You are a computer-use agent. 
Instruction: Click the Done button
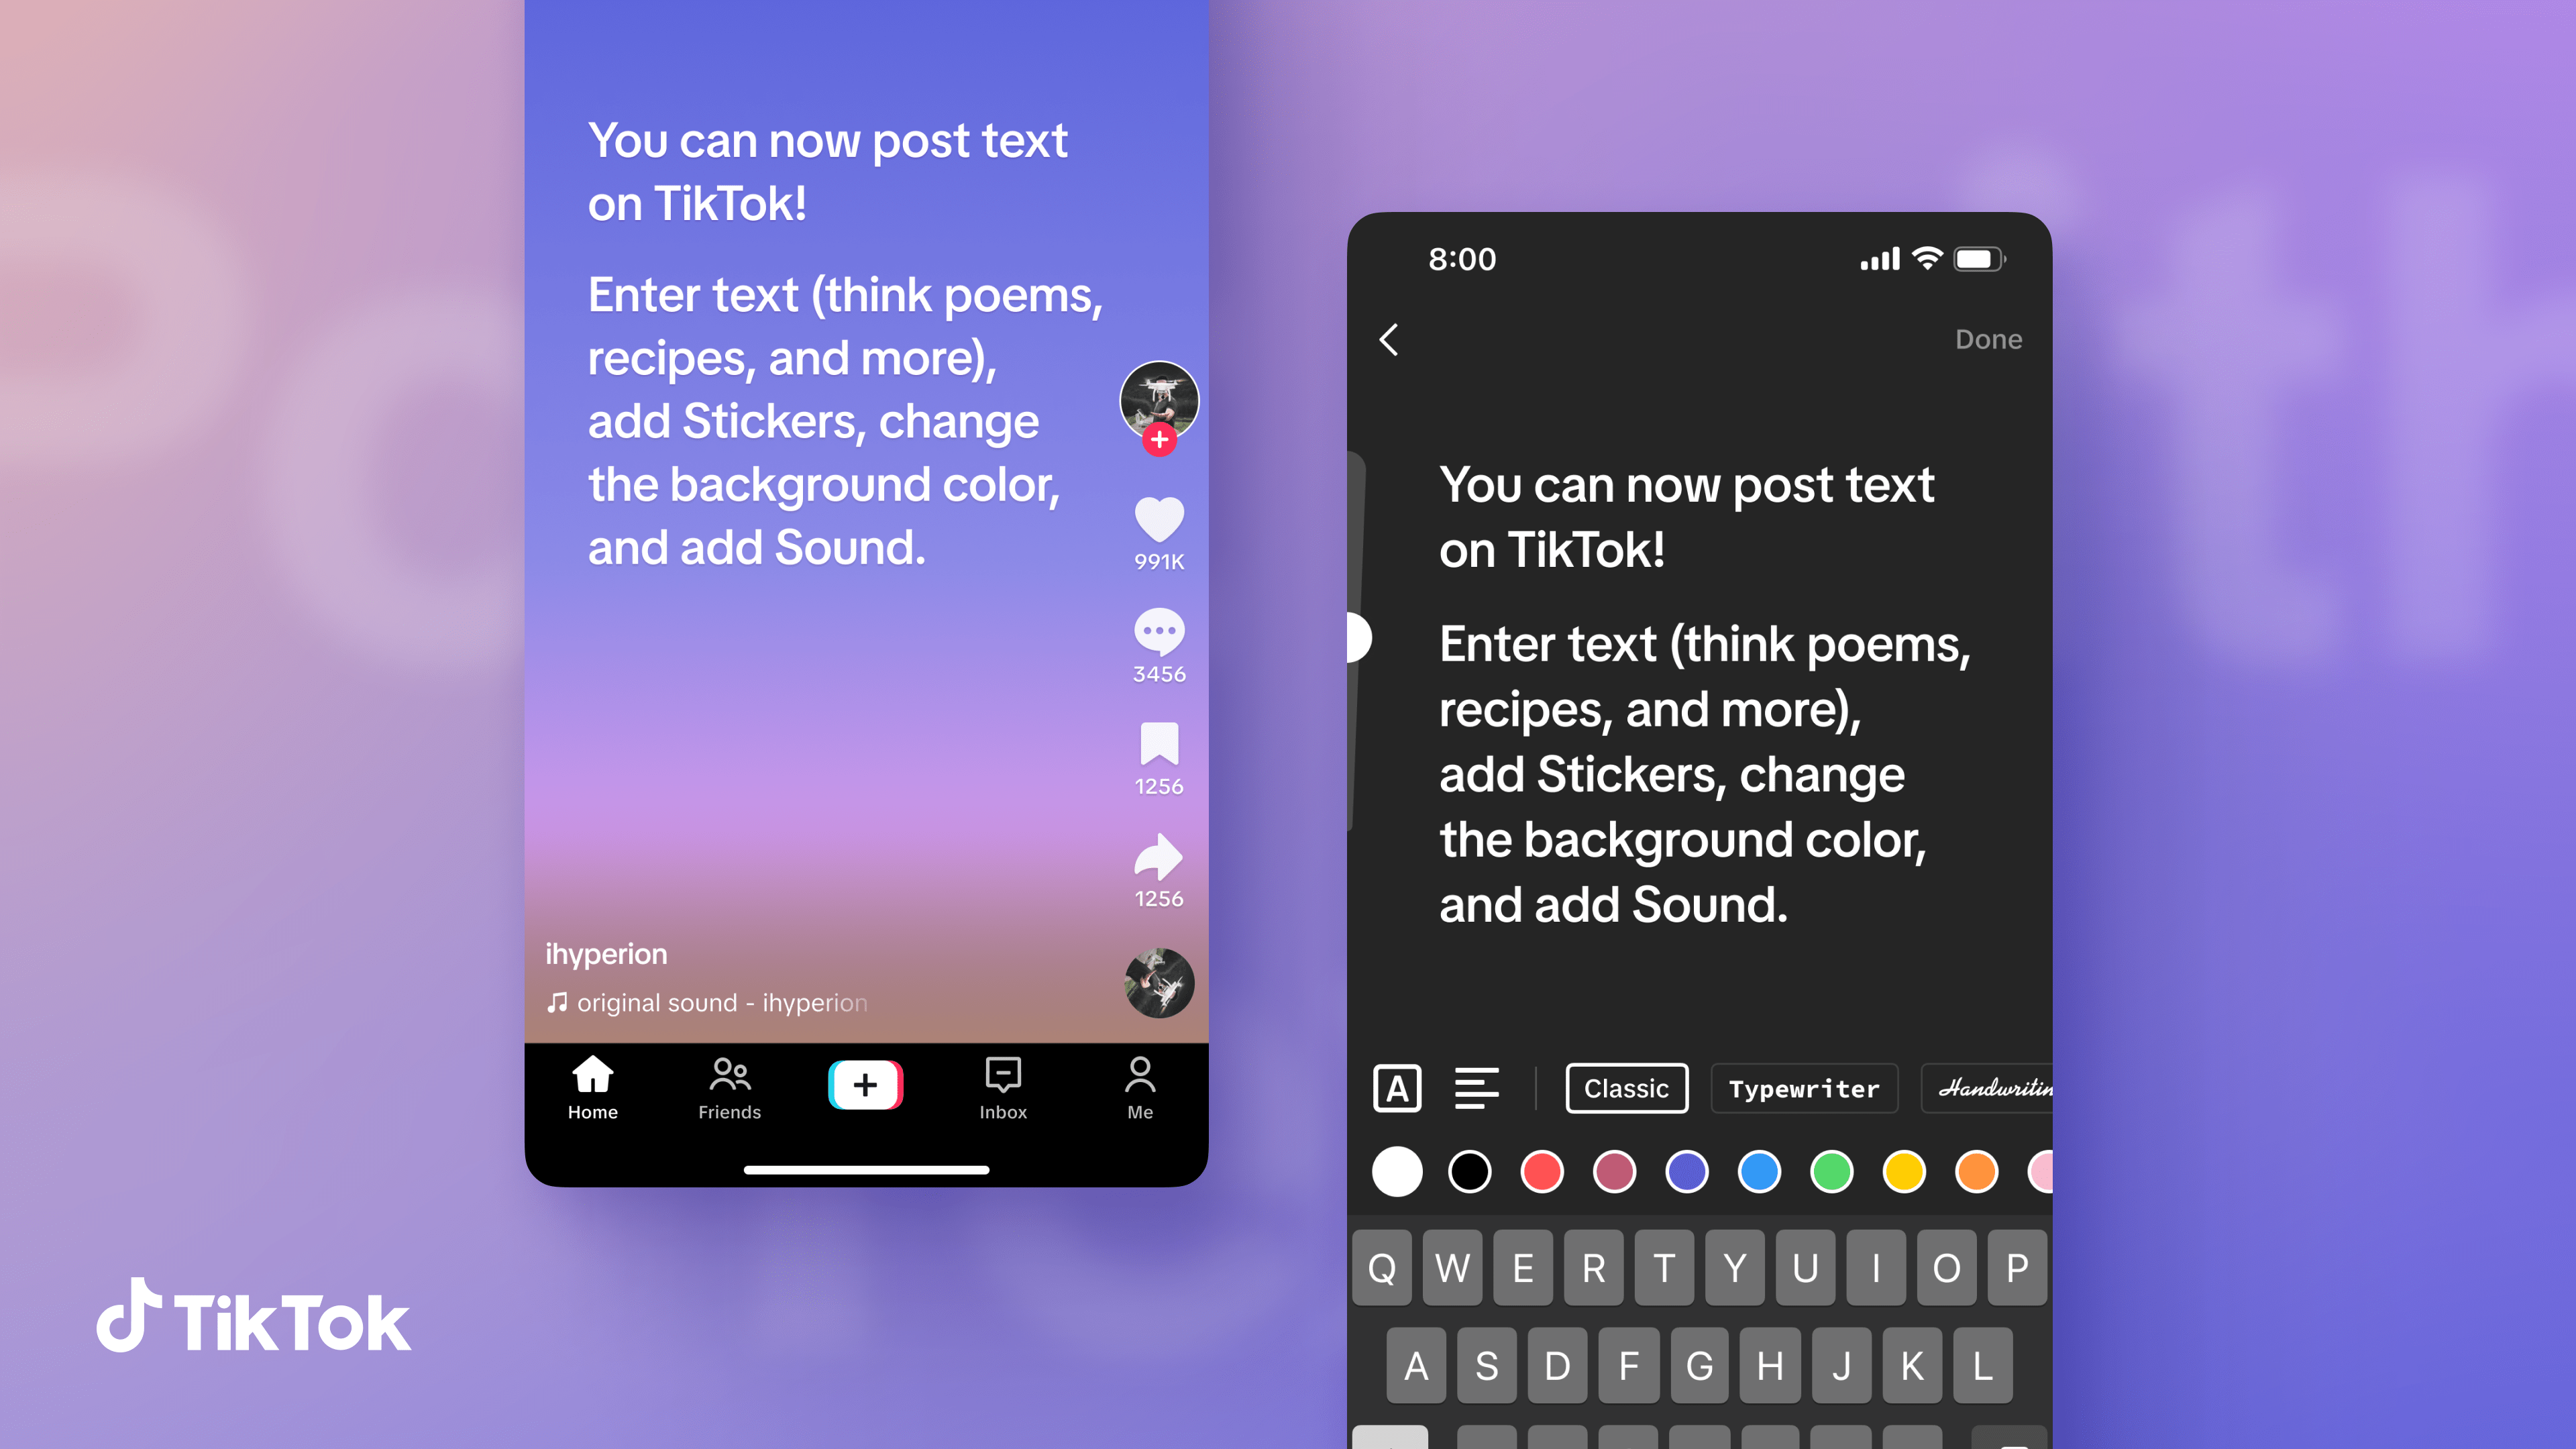pos(1987,338)
